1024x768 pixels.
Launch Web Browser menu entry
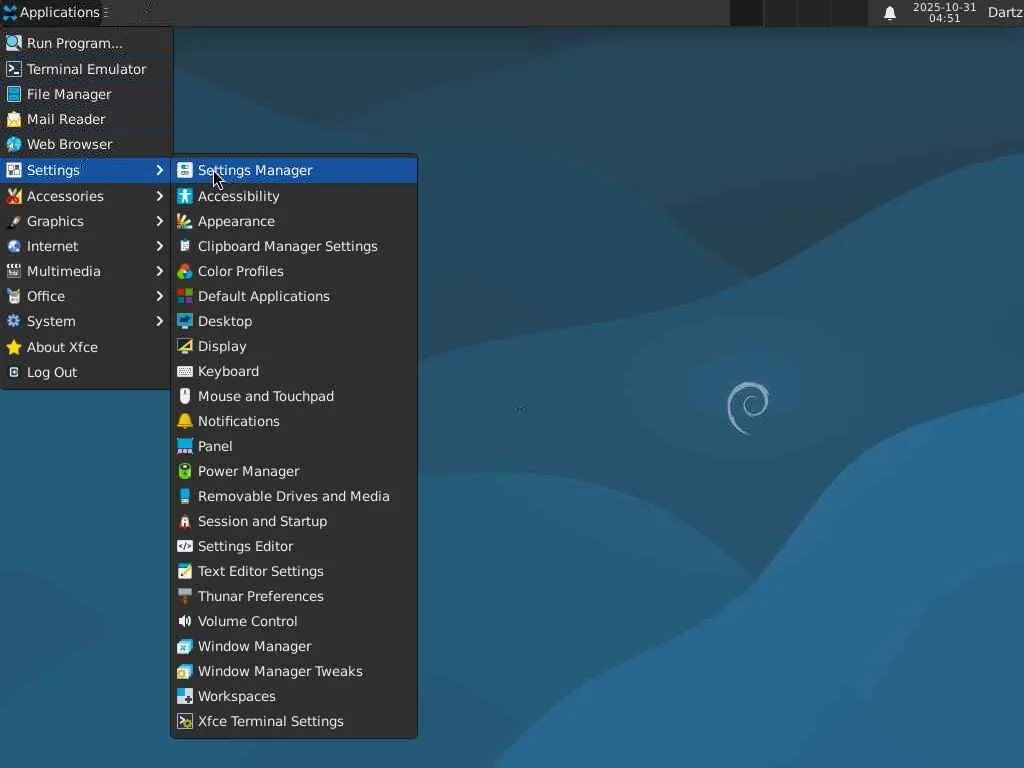pyautogui.click(x=86, y=144)
